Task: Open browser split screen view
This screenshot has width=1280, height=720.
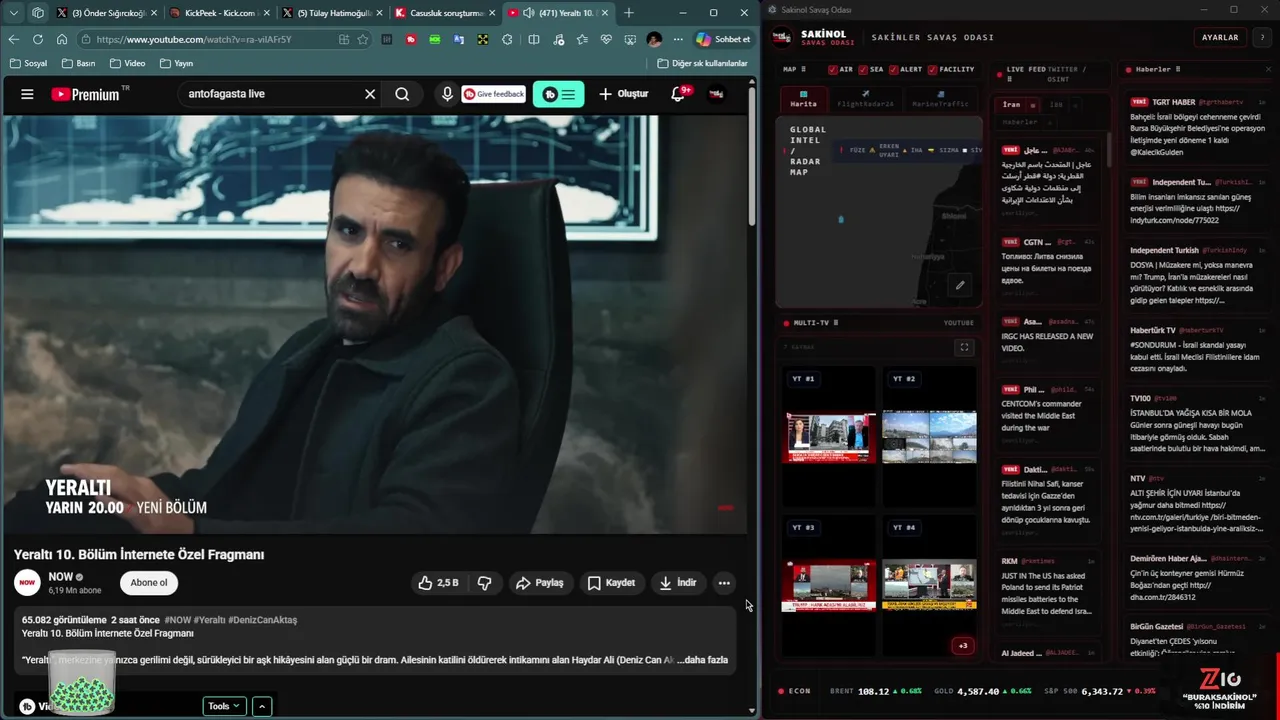Action: [x=533, y=39]
